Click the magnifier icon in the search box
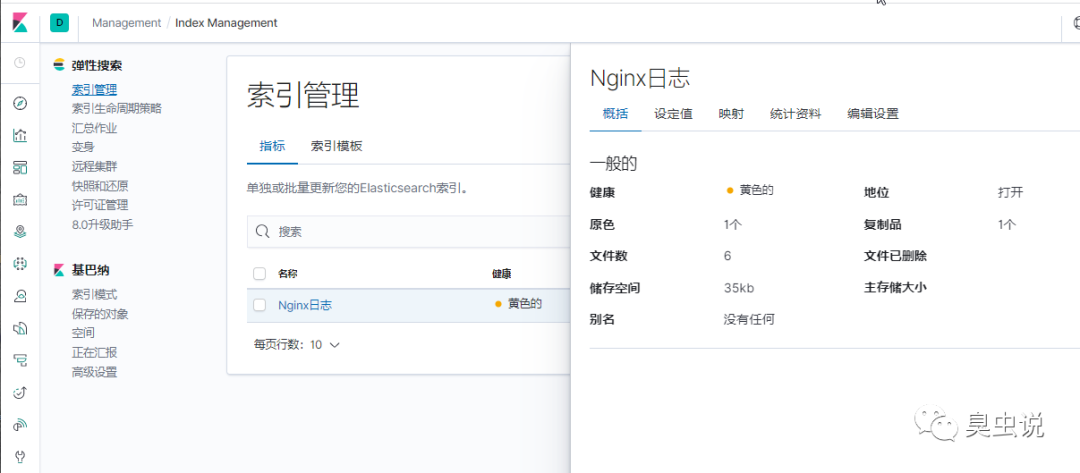The height and width of the screenshot is (473, 1080). pyautogui.click(x=262, y=231)
